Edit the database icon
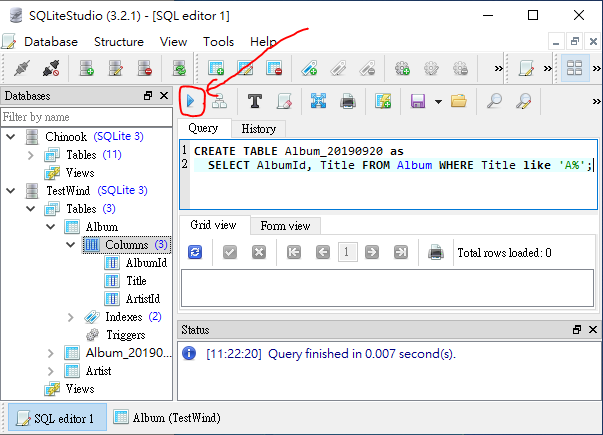603x435 pixels. coord(115,69)
